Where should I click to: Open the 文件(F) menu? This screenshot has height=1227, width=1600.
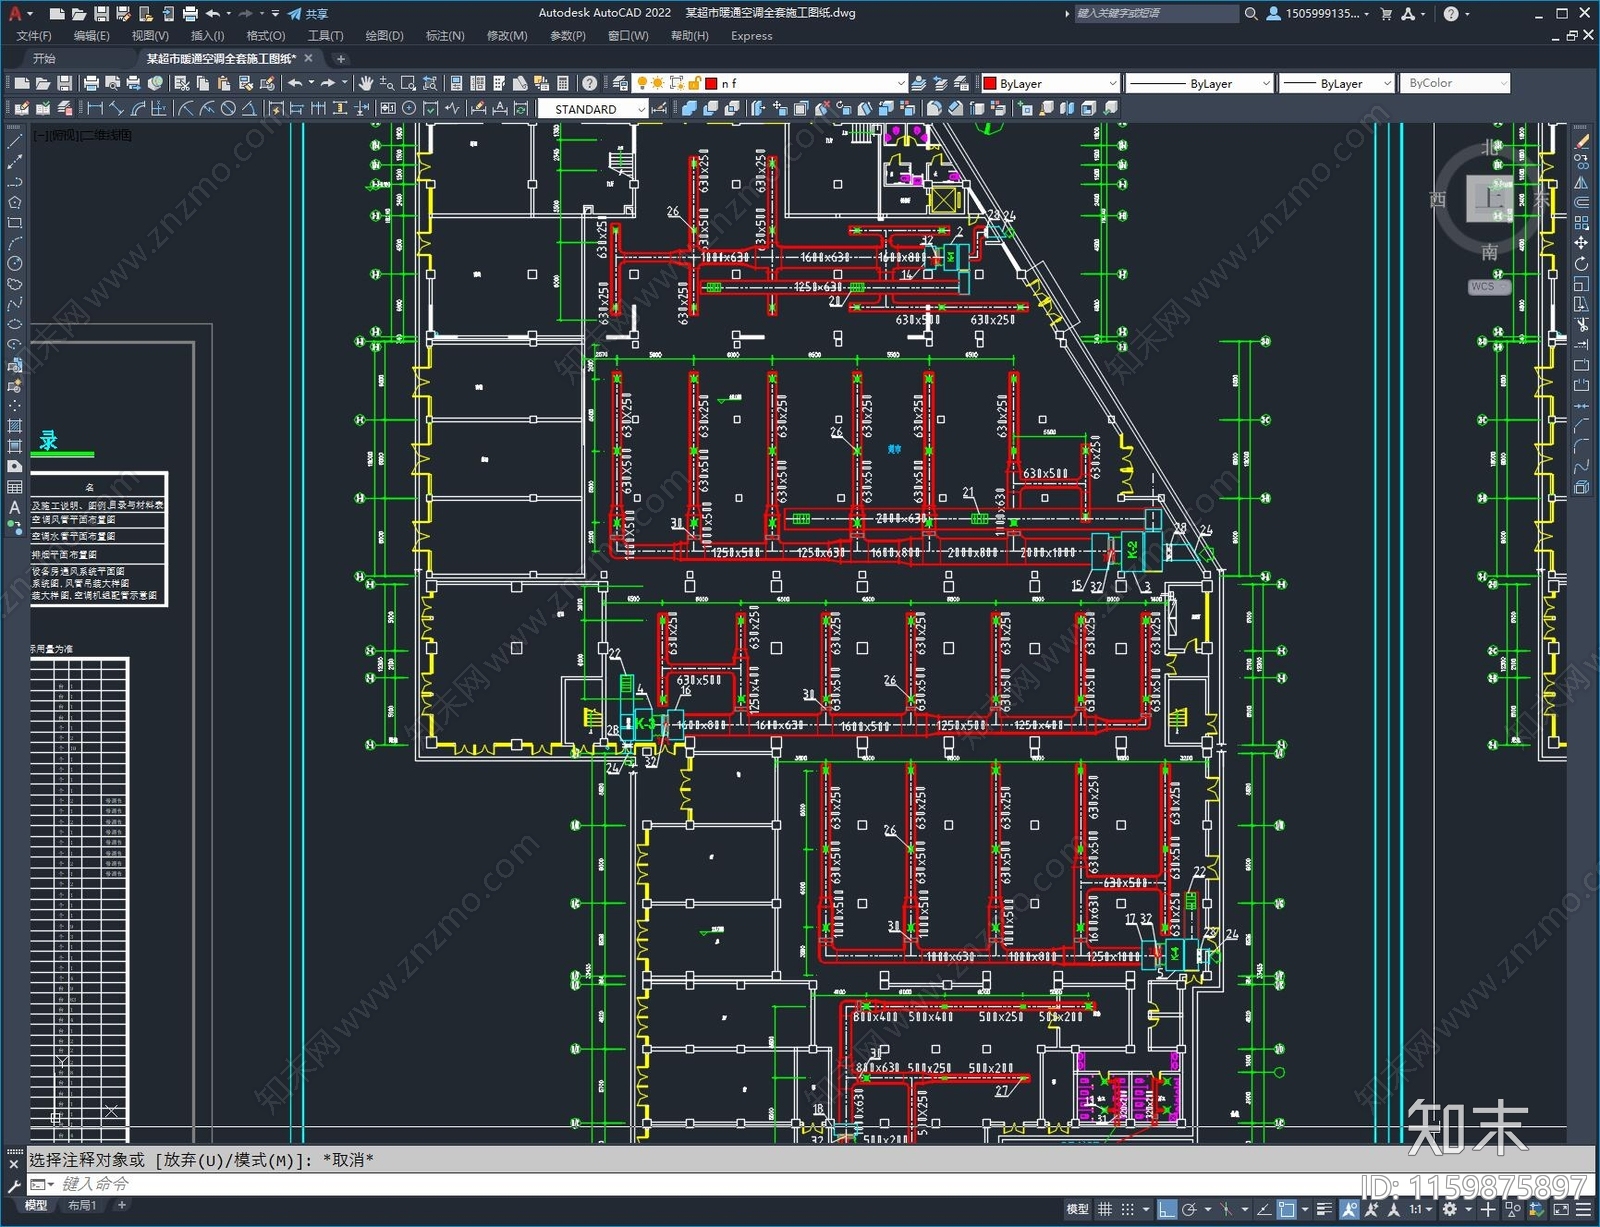tap(34, 36)
